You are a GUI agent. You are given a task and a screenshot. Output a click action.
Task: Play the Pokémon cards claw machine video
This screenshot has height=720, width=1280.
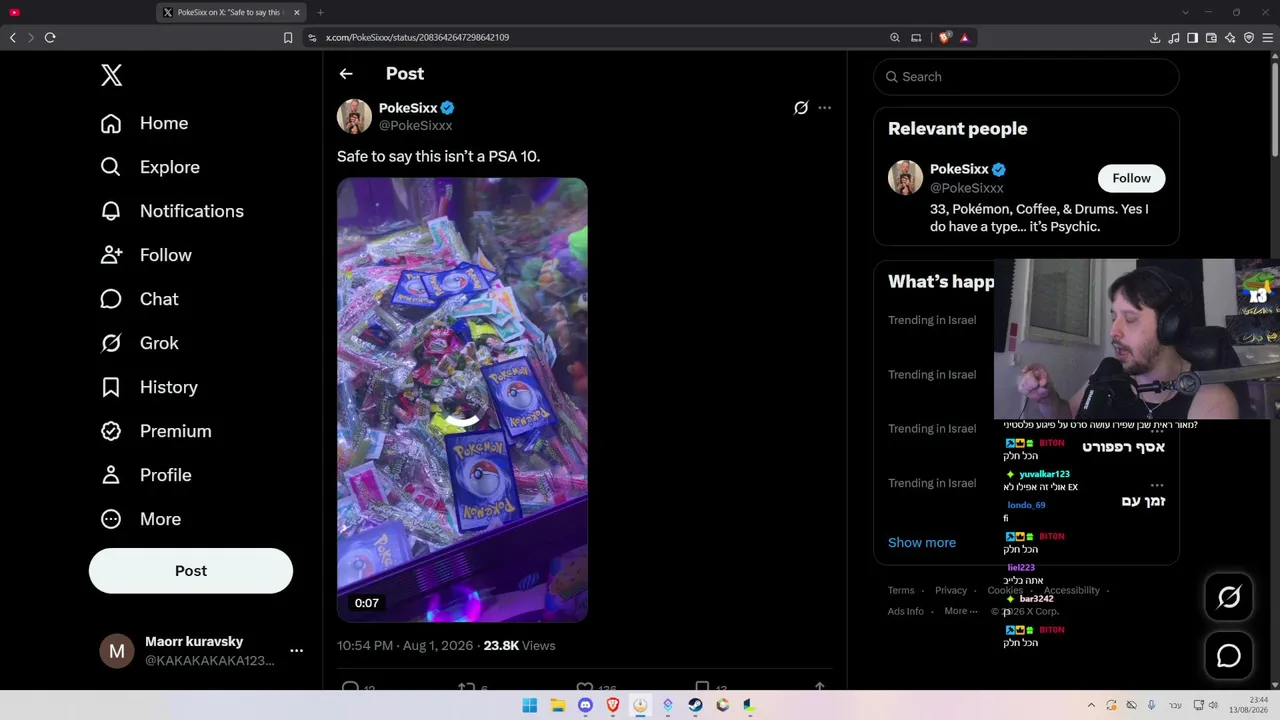point(462,400)
